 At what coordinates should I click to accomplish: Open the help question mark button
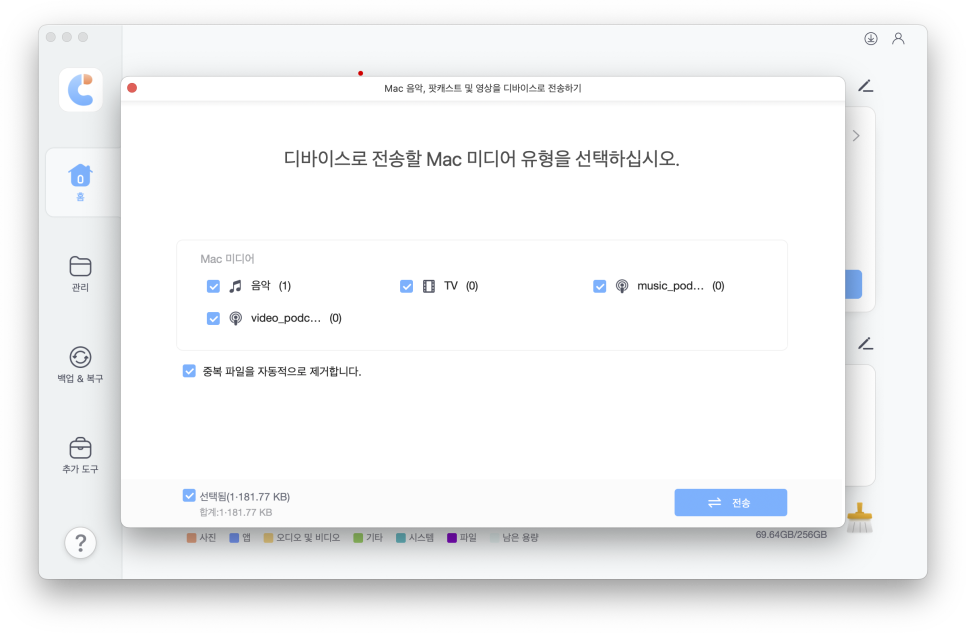click(x=80, y=542)
